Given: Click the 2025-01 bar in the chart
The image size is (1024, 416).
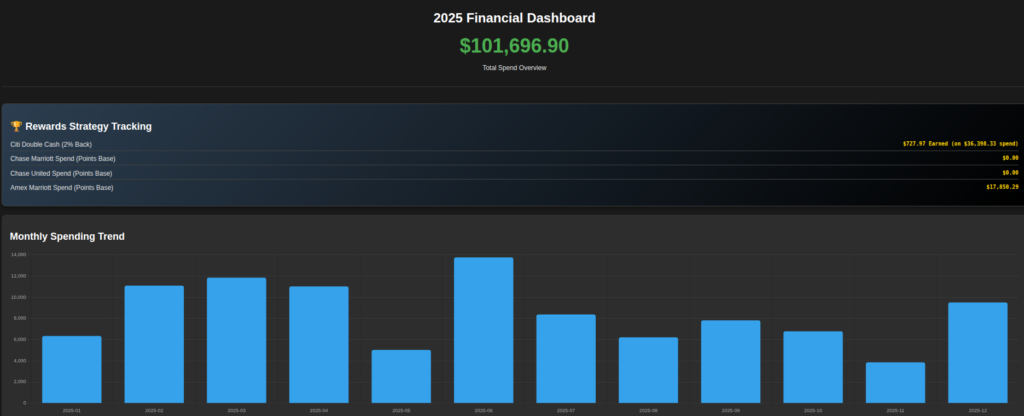Looking at the screenshot, I should 72,369.
